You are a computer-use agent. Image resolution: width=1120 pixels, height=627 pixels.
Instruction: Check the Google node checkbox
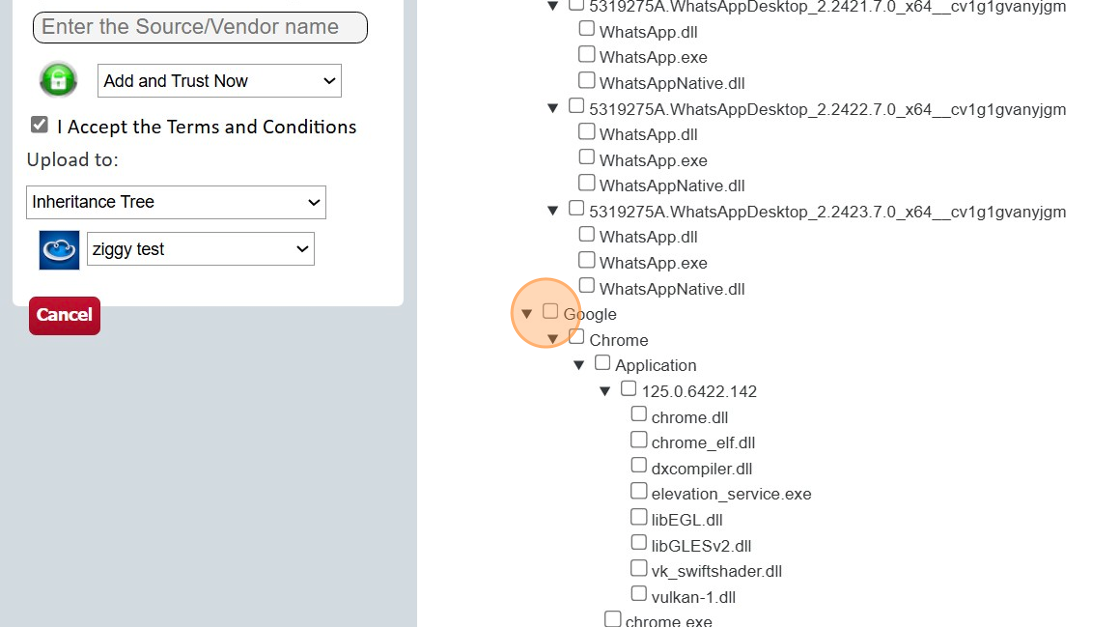pyautogui.click(x=549, y=310)
